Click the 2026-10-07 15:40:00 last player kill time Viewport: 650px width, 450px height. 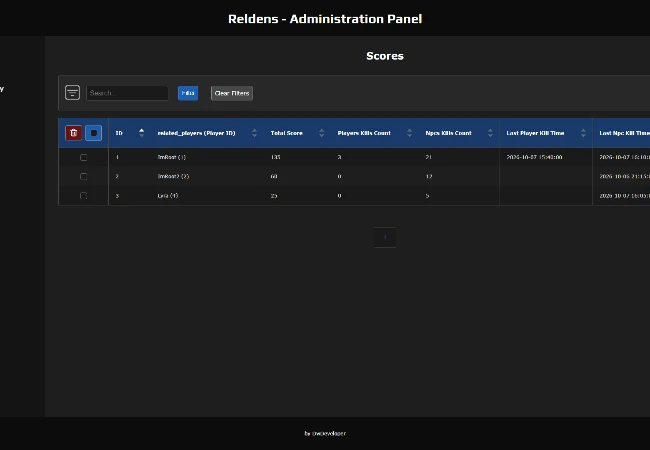tap(534, 157)
